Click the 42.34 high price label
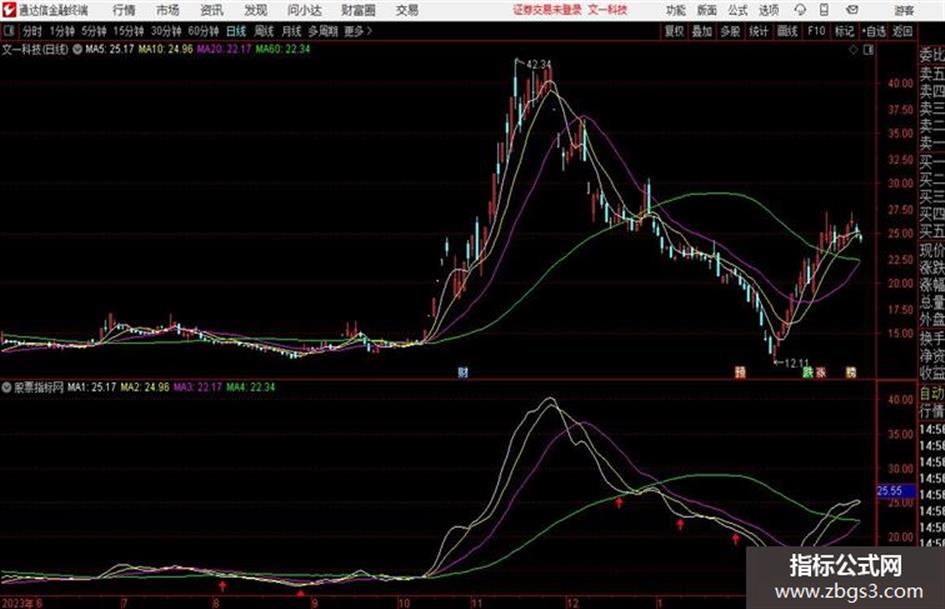Image resolution: width=945 pixels, height=609 pixels. (x=539, y=65)
